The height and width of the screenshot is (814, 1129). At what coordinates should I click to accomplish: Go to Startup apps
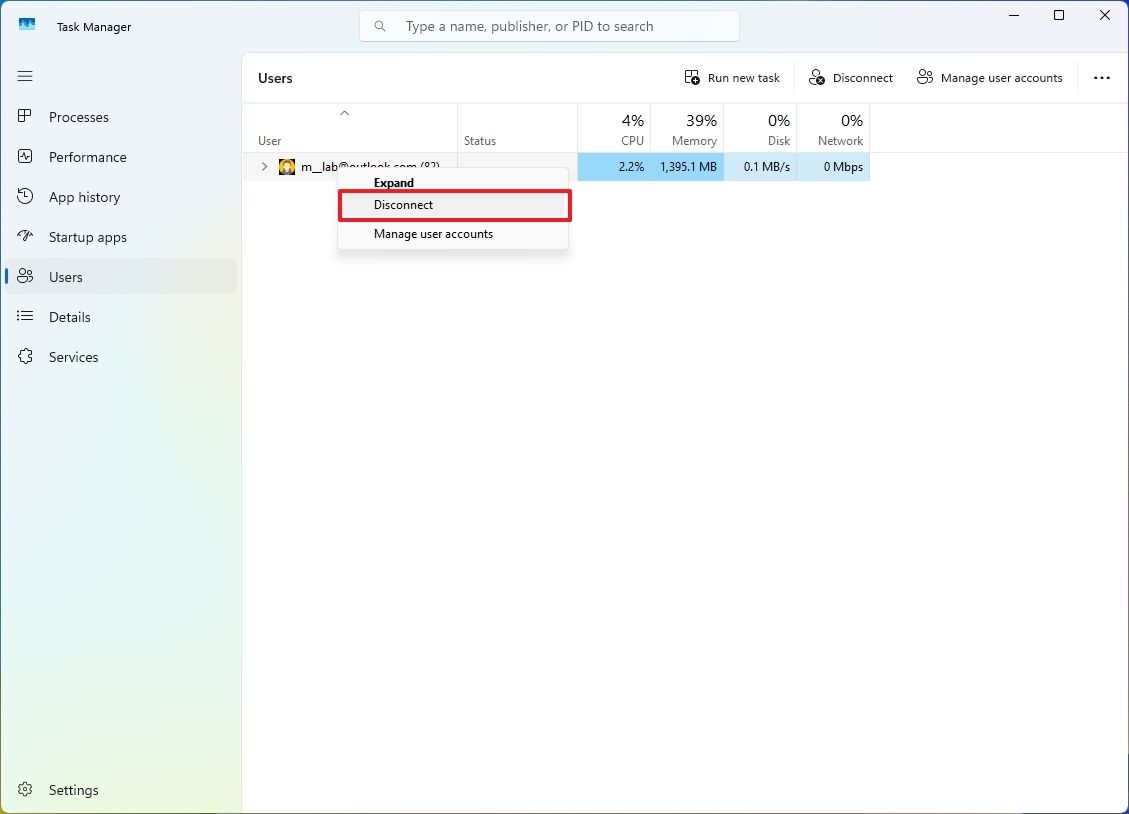(x=88, y=237)
